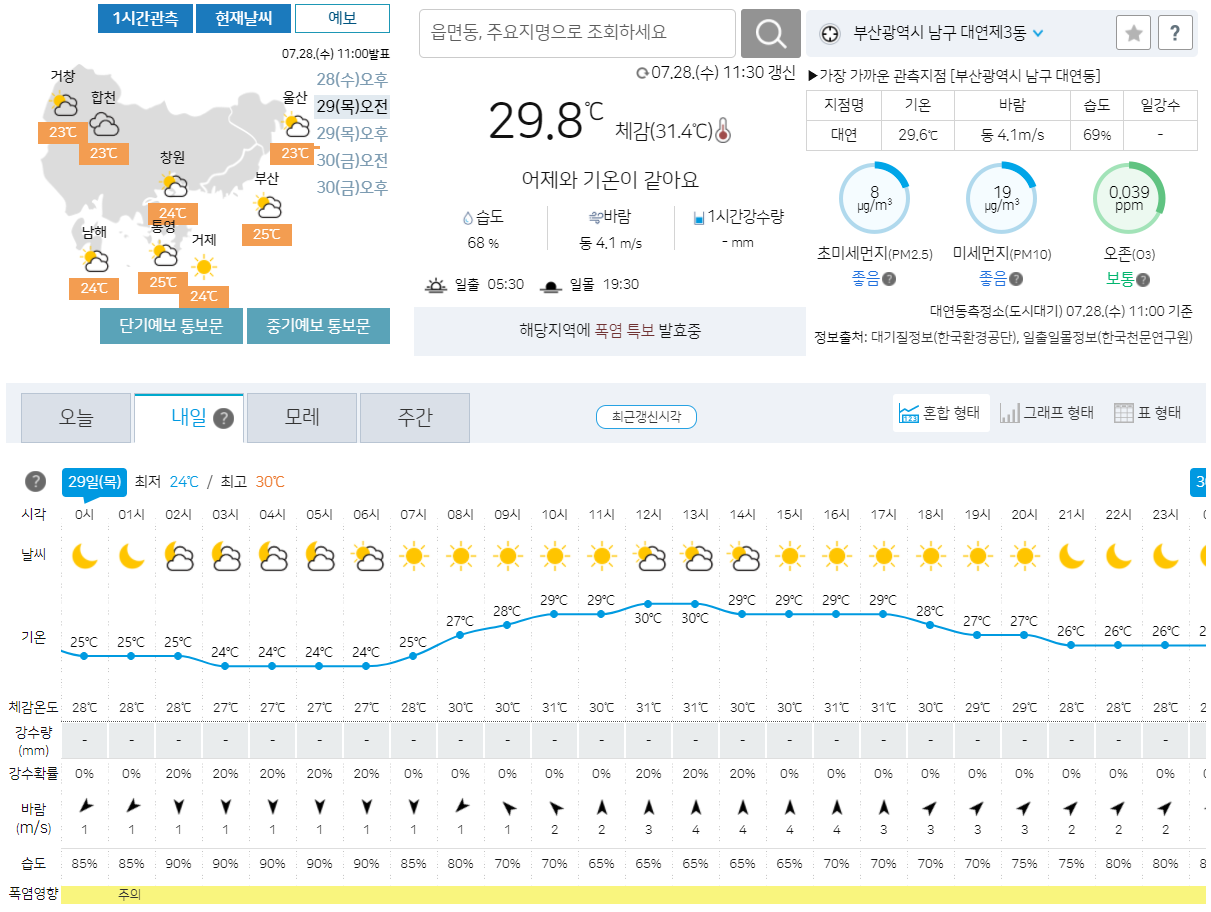
Task: Open the help icon under 오존 보통
Action: (x=1144, y=279)
